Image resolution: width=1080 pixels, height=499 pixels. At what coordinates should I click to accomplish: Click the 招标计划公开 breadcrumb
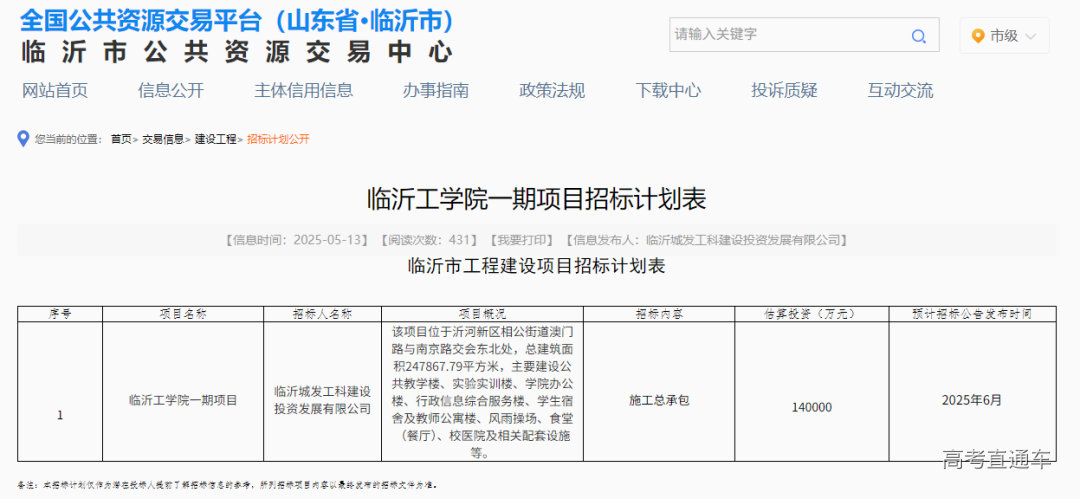[x=278, y=139]
